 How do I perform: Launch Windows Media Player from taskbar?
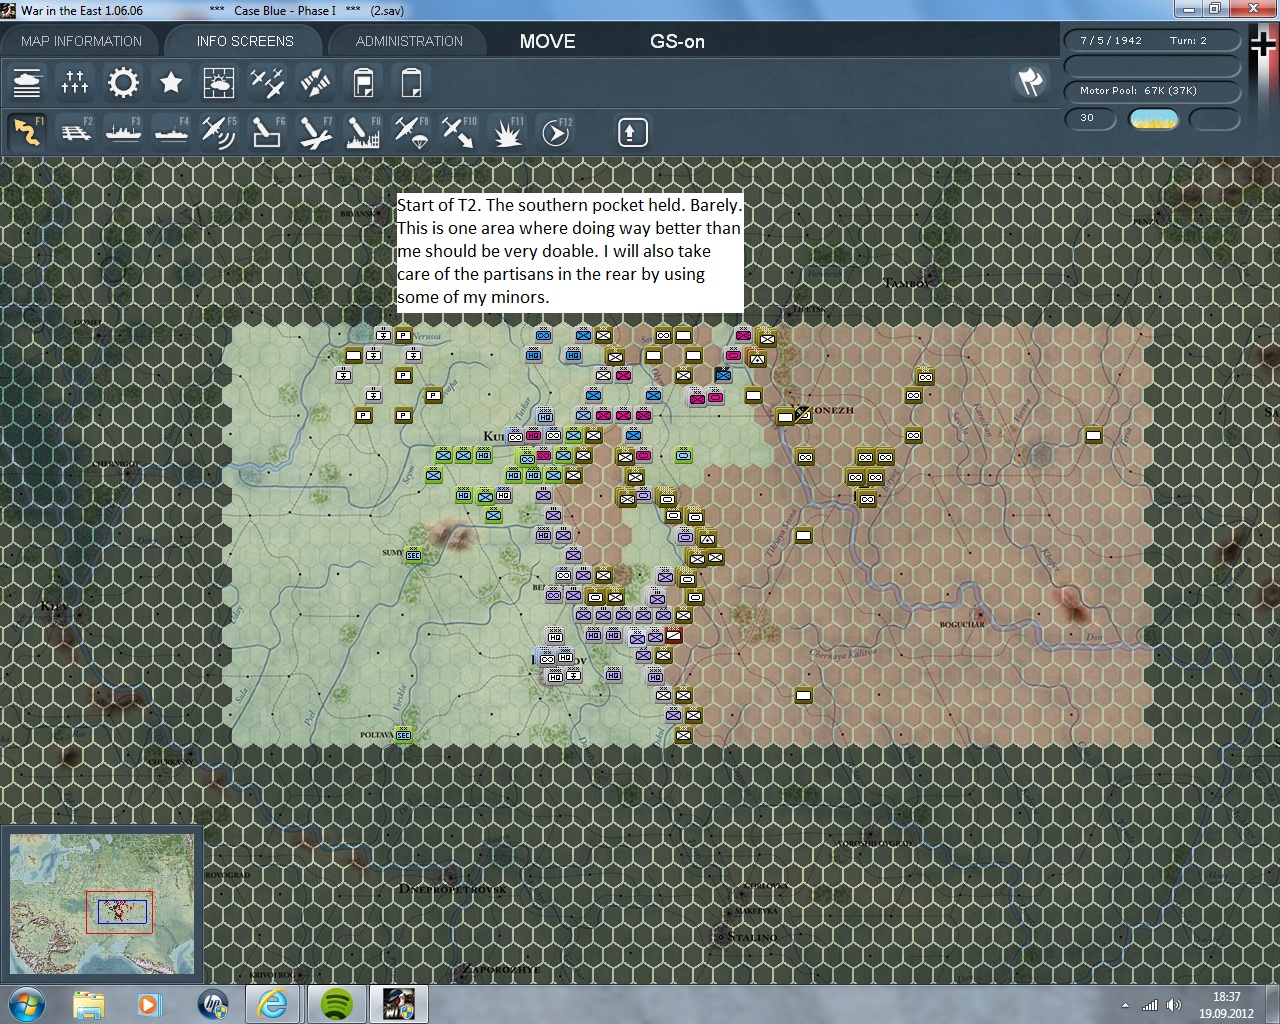[150, 1003]
